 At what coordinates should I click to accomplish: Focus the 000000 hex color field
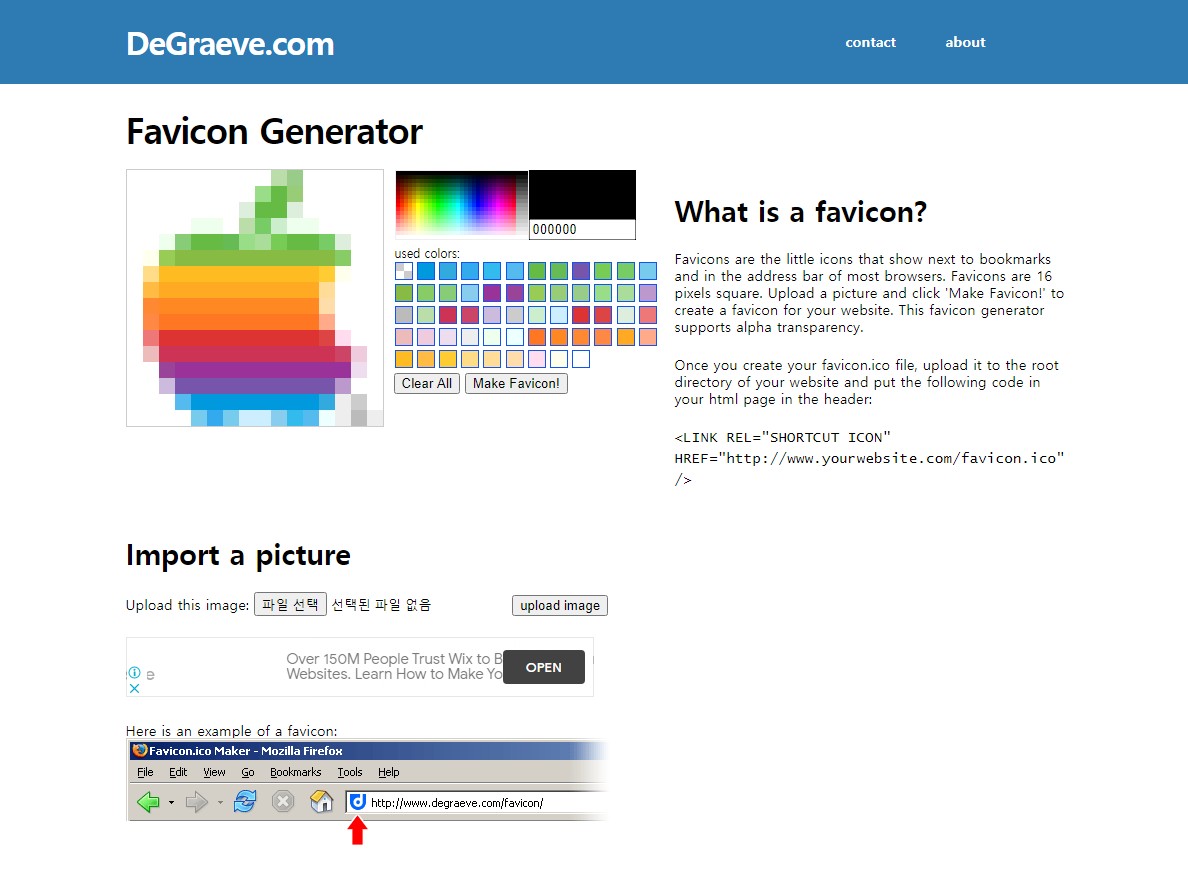coord(582,229)
